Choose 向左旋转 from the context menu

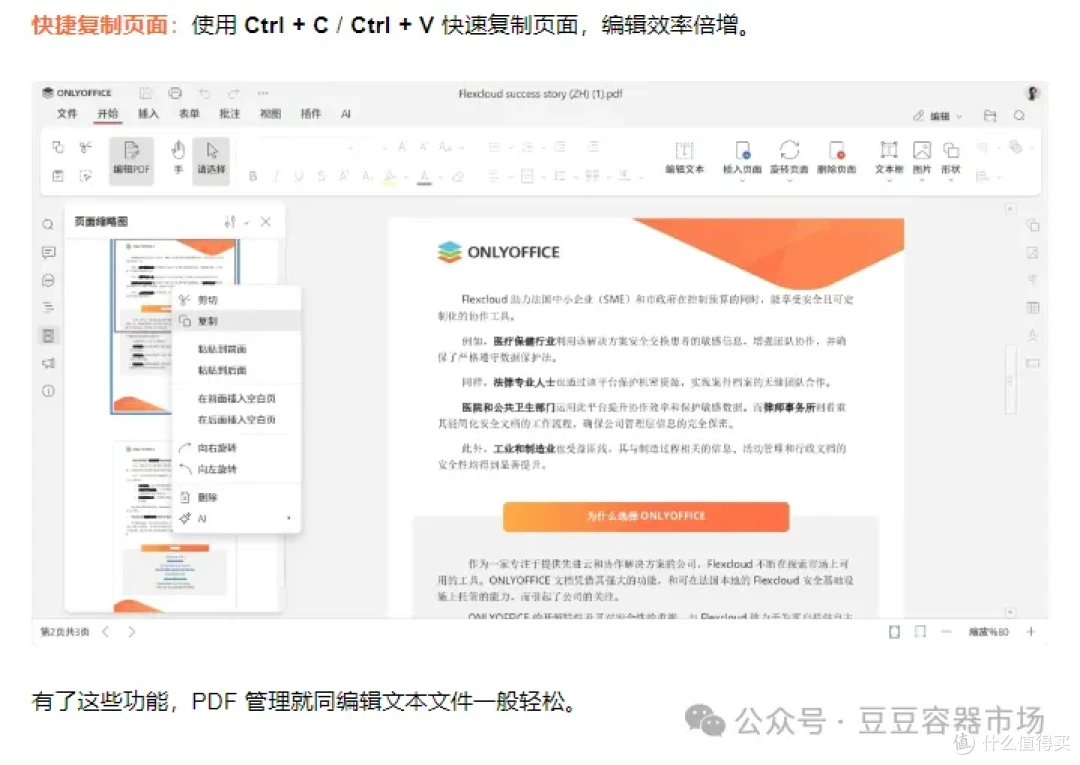236,470
